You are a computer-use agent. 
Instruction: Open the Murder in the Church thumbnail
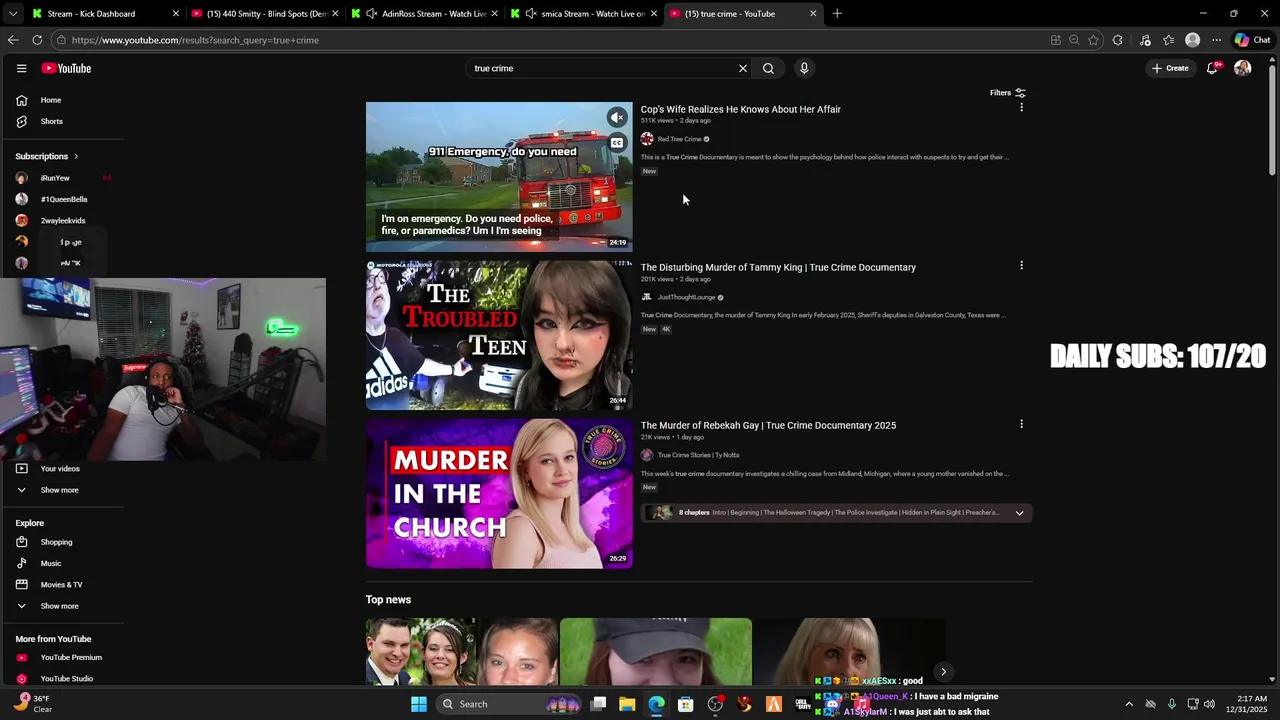pyautogui.click(x=499, y=493)
